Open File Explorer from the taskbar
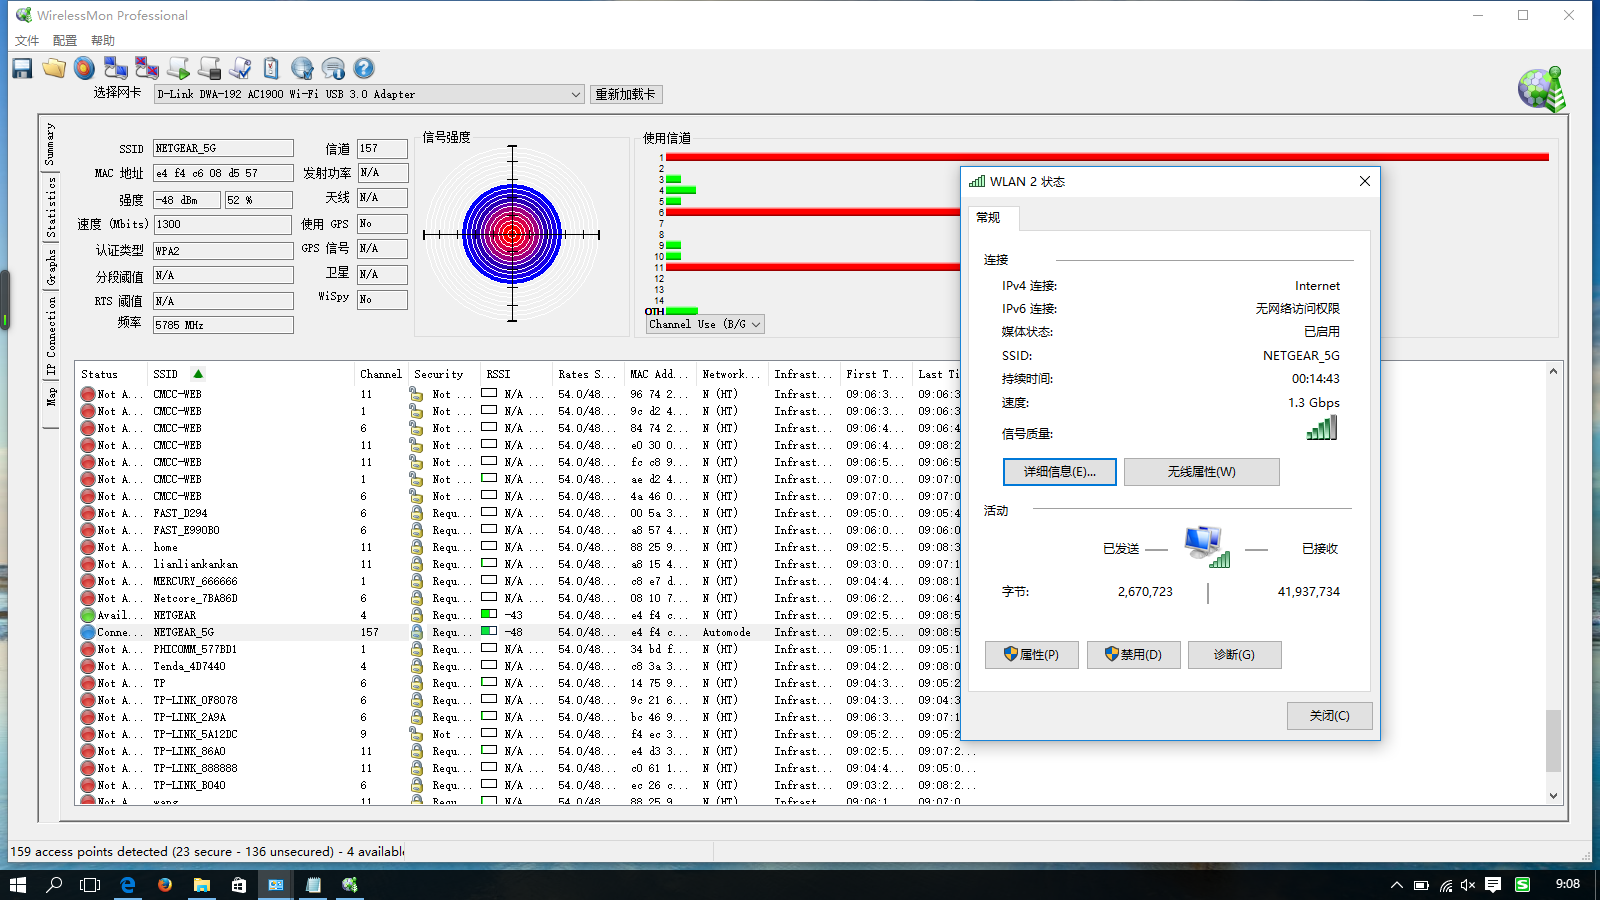The height and width of the screenshot is (900, 1600). click(x=202, y=885)
